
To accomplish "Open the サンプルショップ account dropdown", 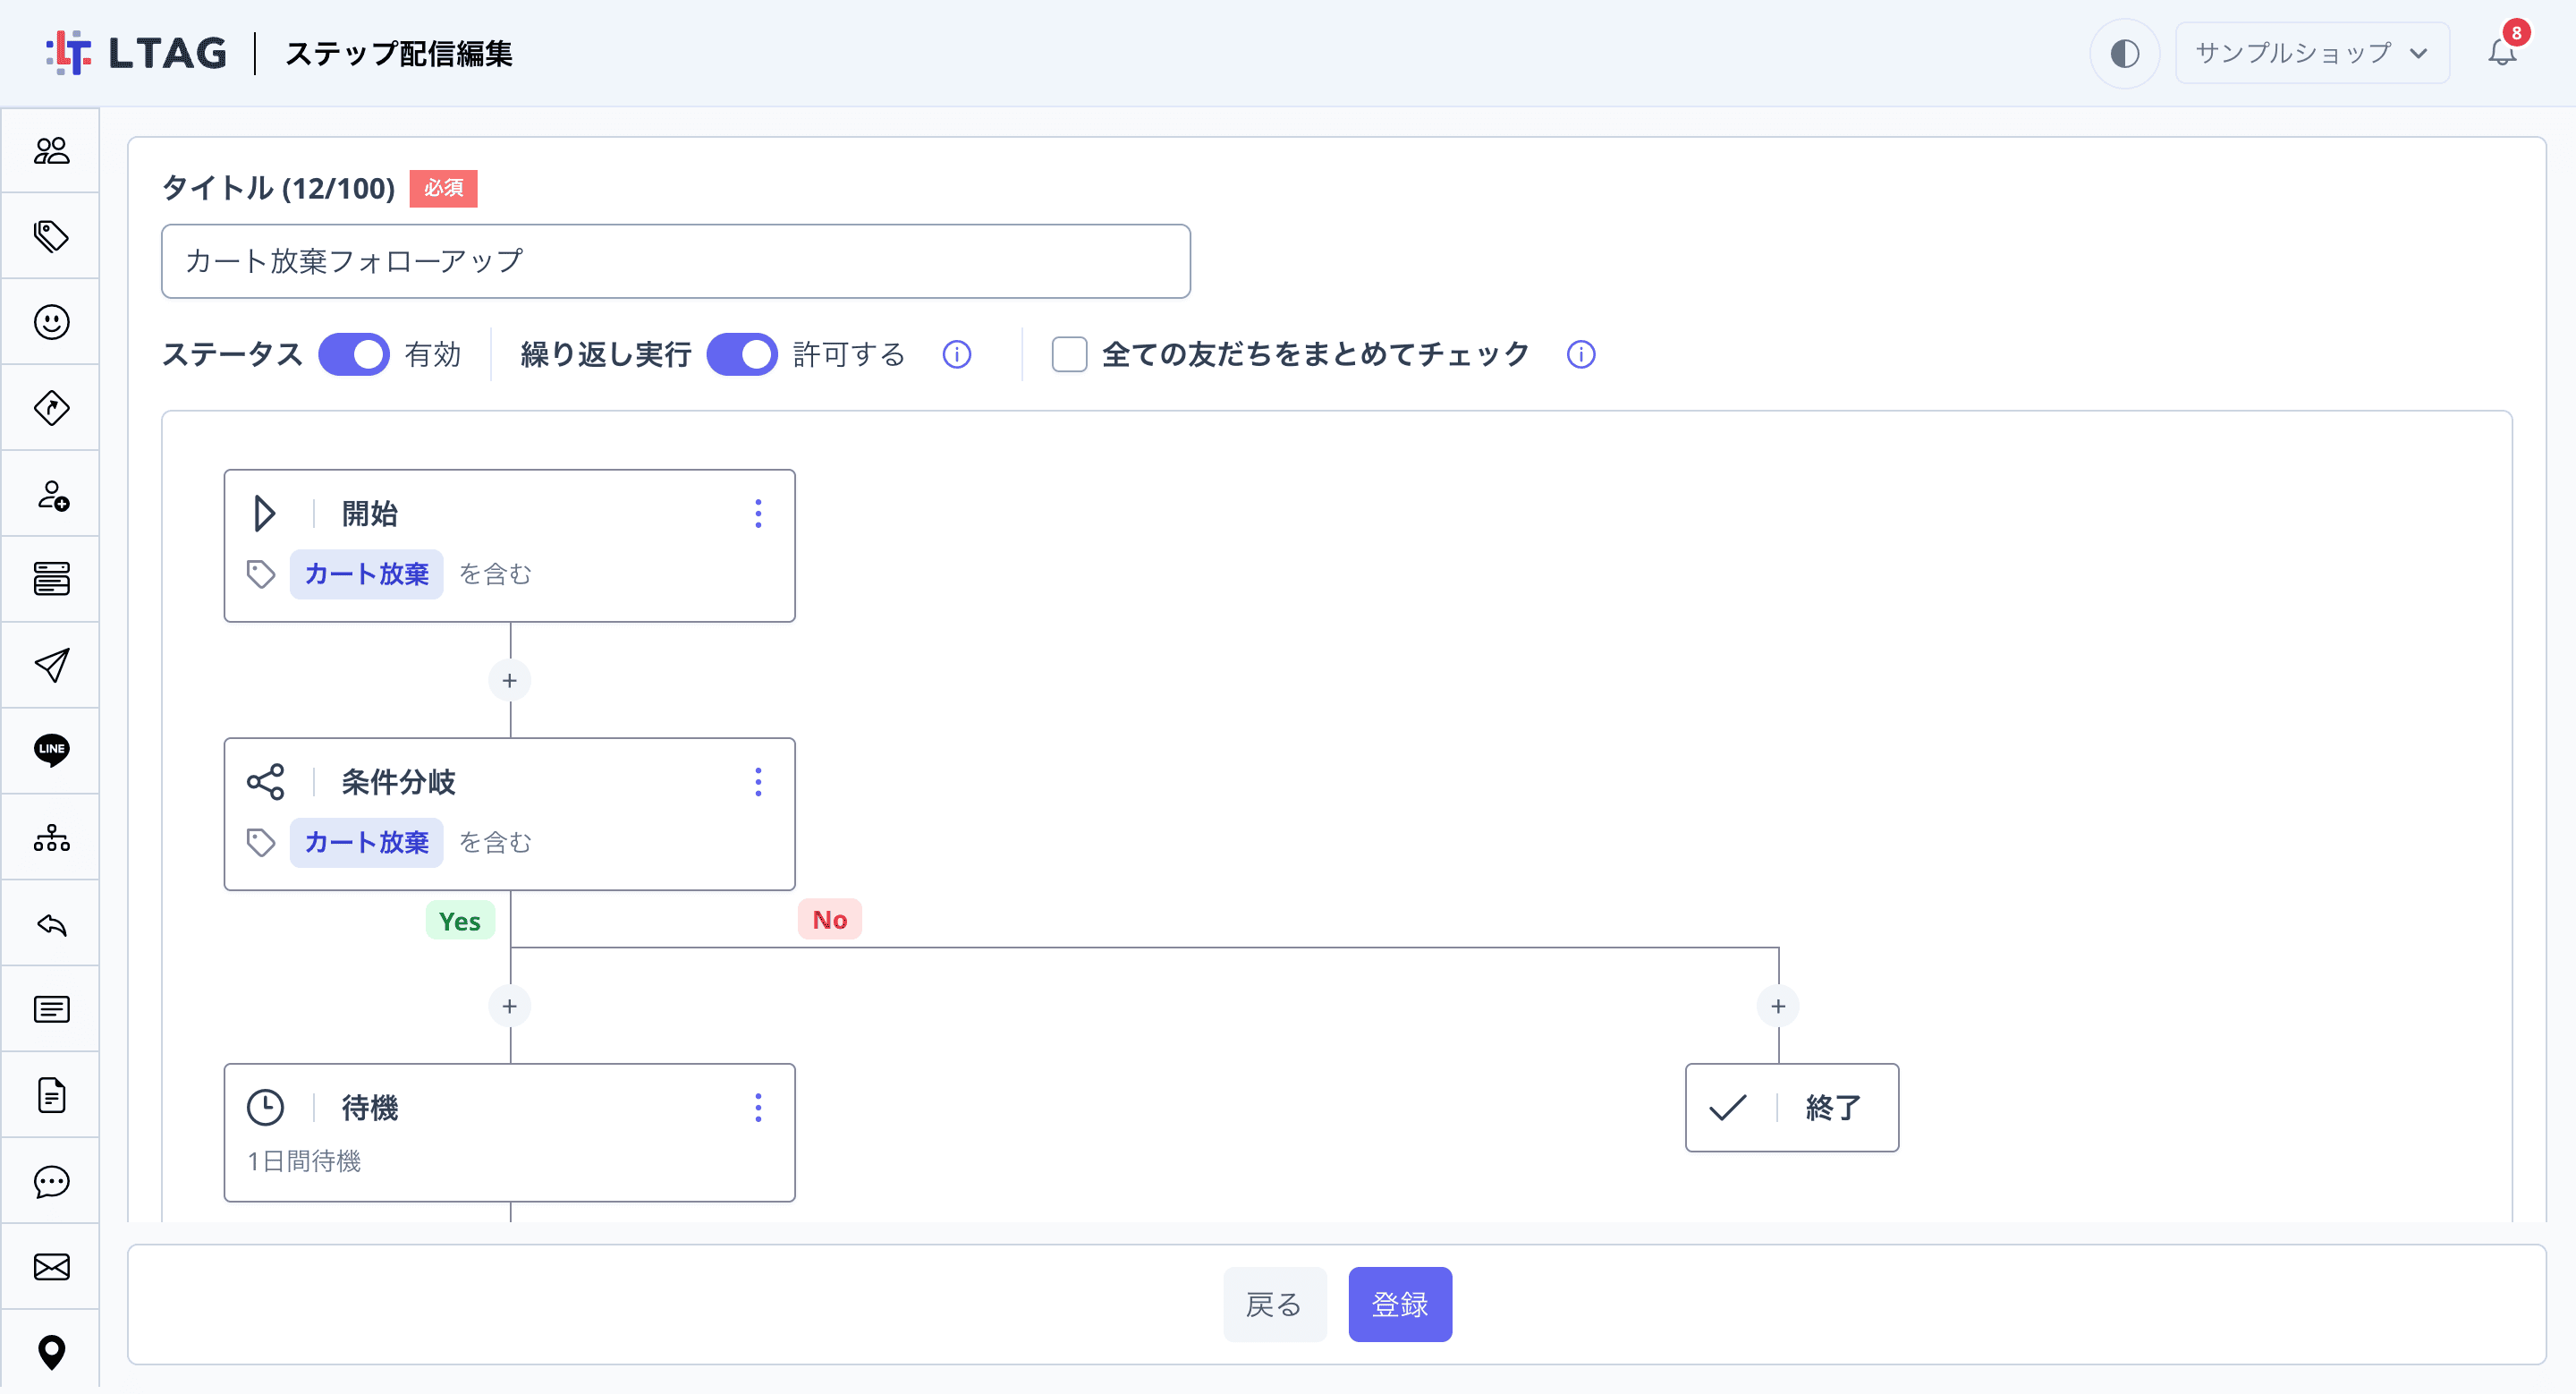I will coord(2311,53).
